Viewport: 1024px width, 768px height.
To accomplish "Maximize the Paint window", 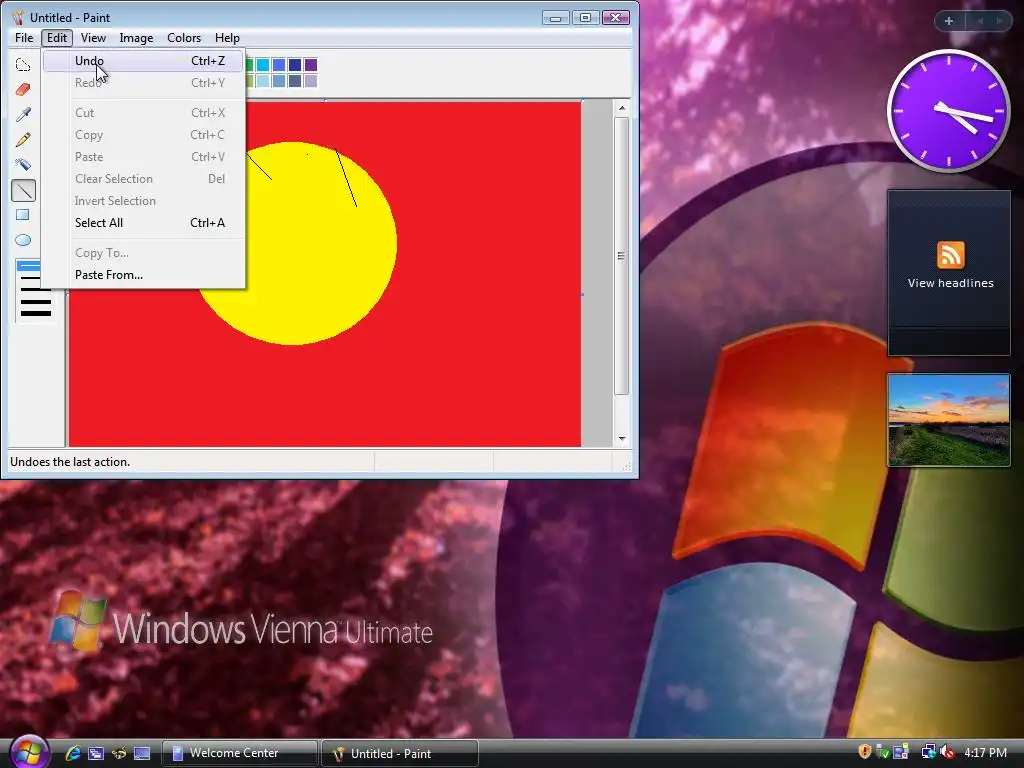I will tap(586, 18).
